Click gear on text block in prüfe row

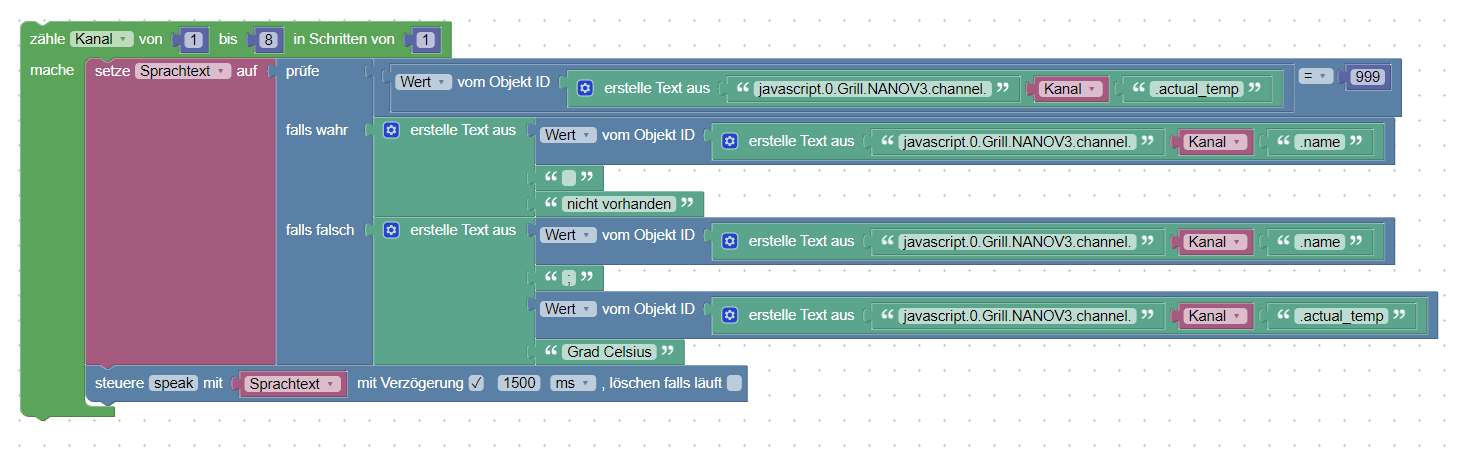tap(586, 88)
